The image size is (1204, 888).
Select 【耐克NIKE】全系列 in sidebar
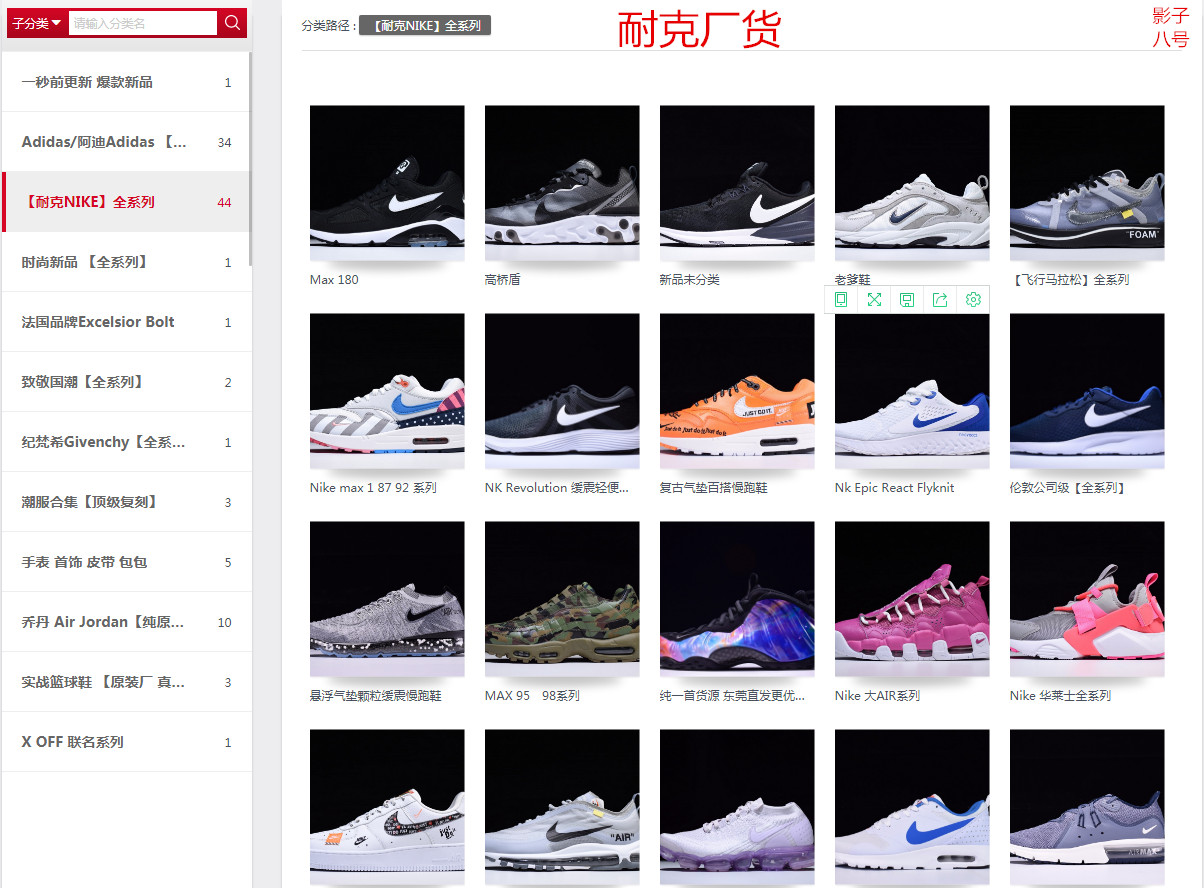126,202
